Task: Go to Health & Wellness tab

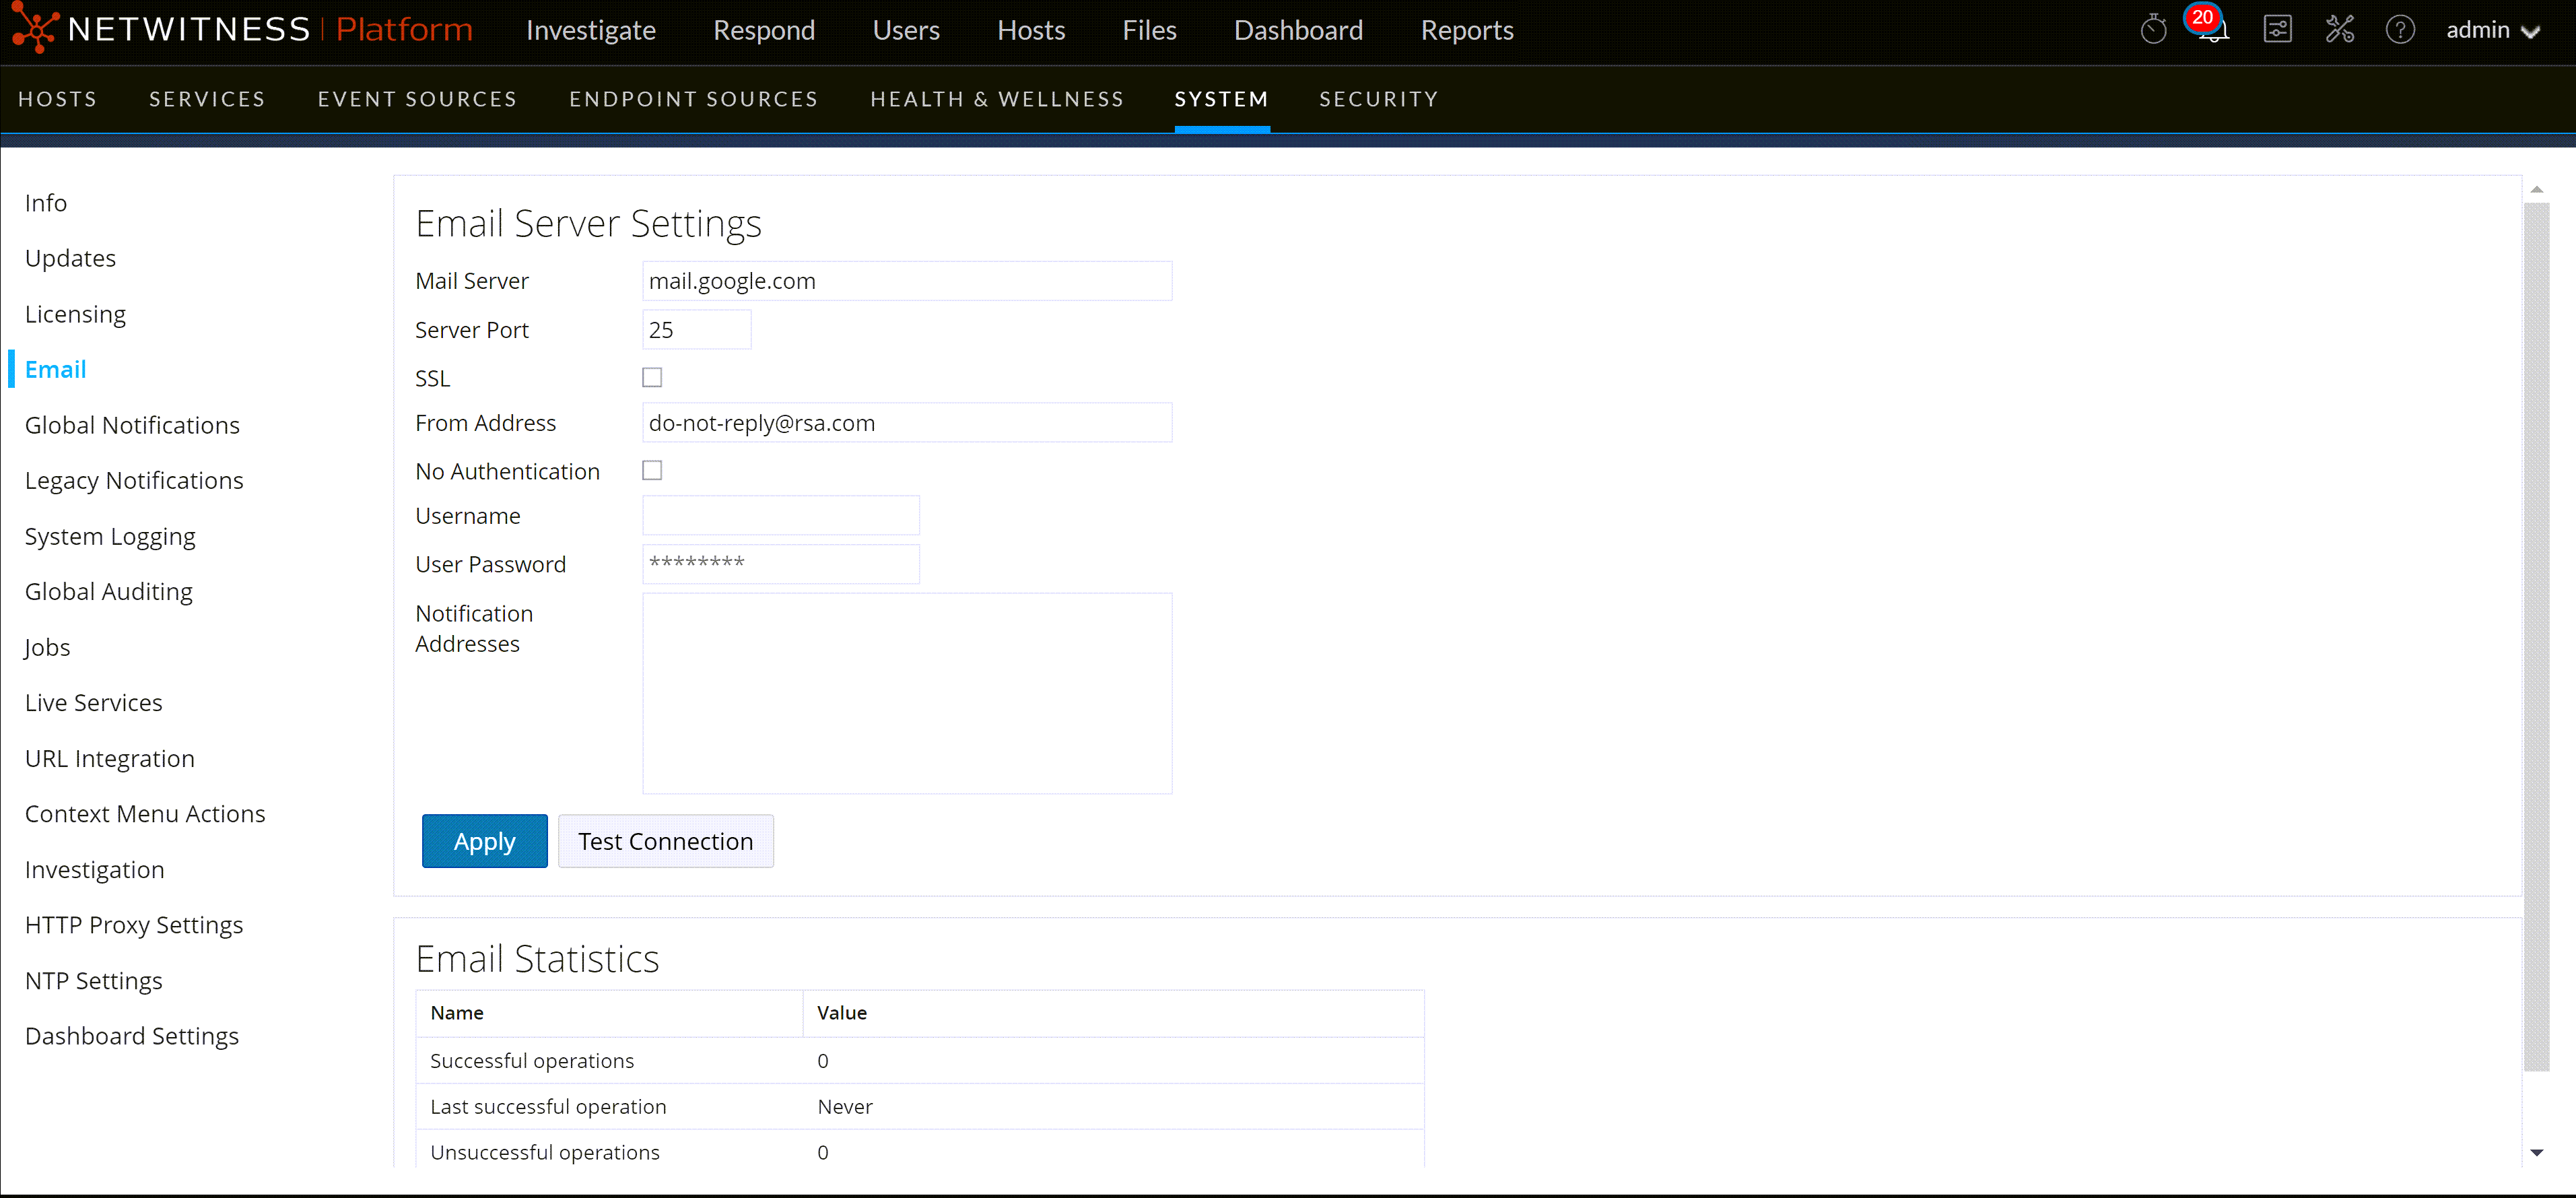Action: coord(996,99)
